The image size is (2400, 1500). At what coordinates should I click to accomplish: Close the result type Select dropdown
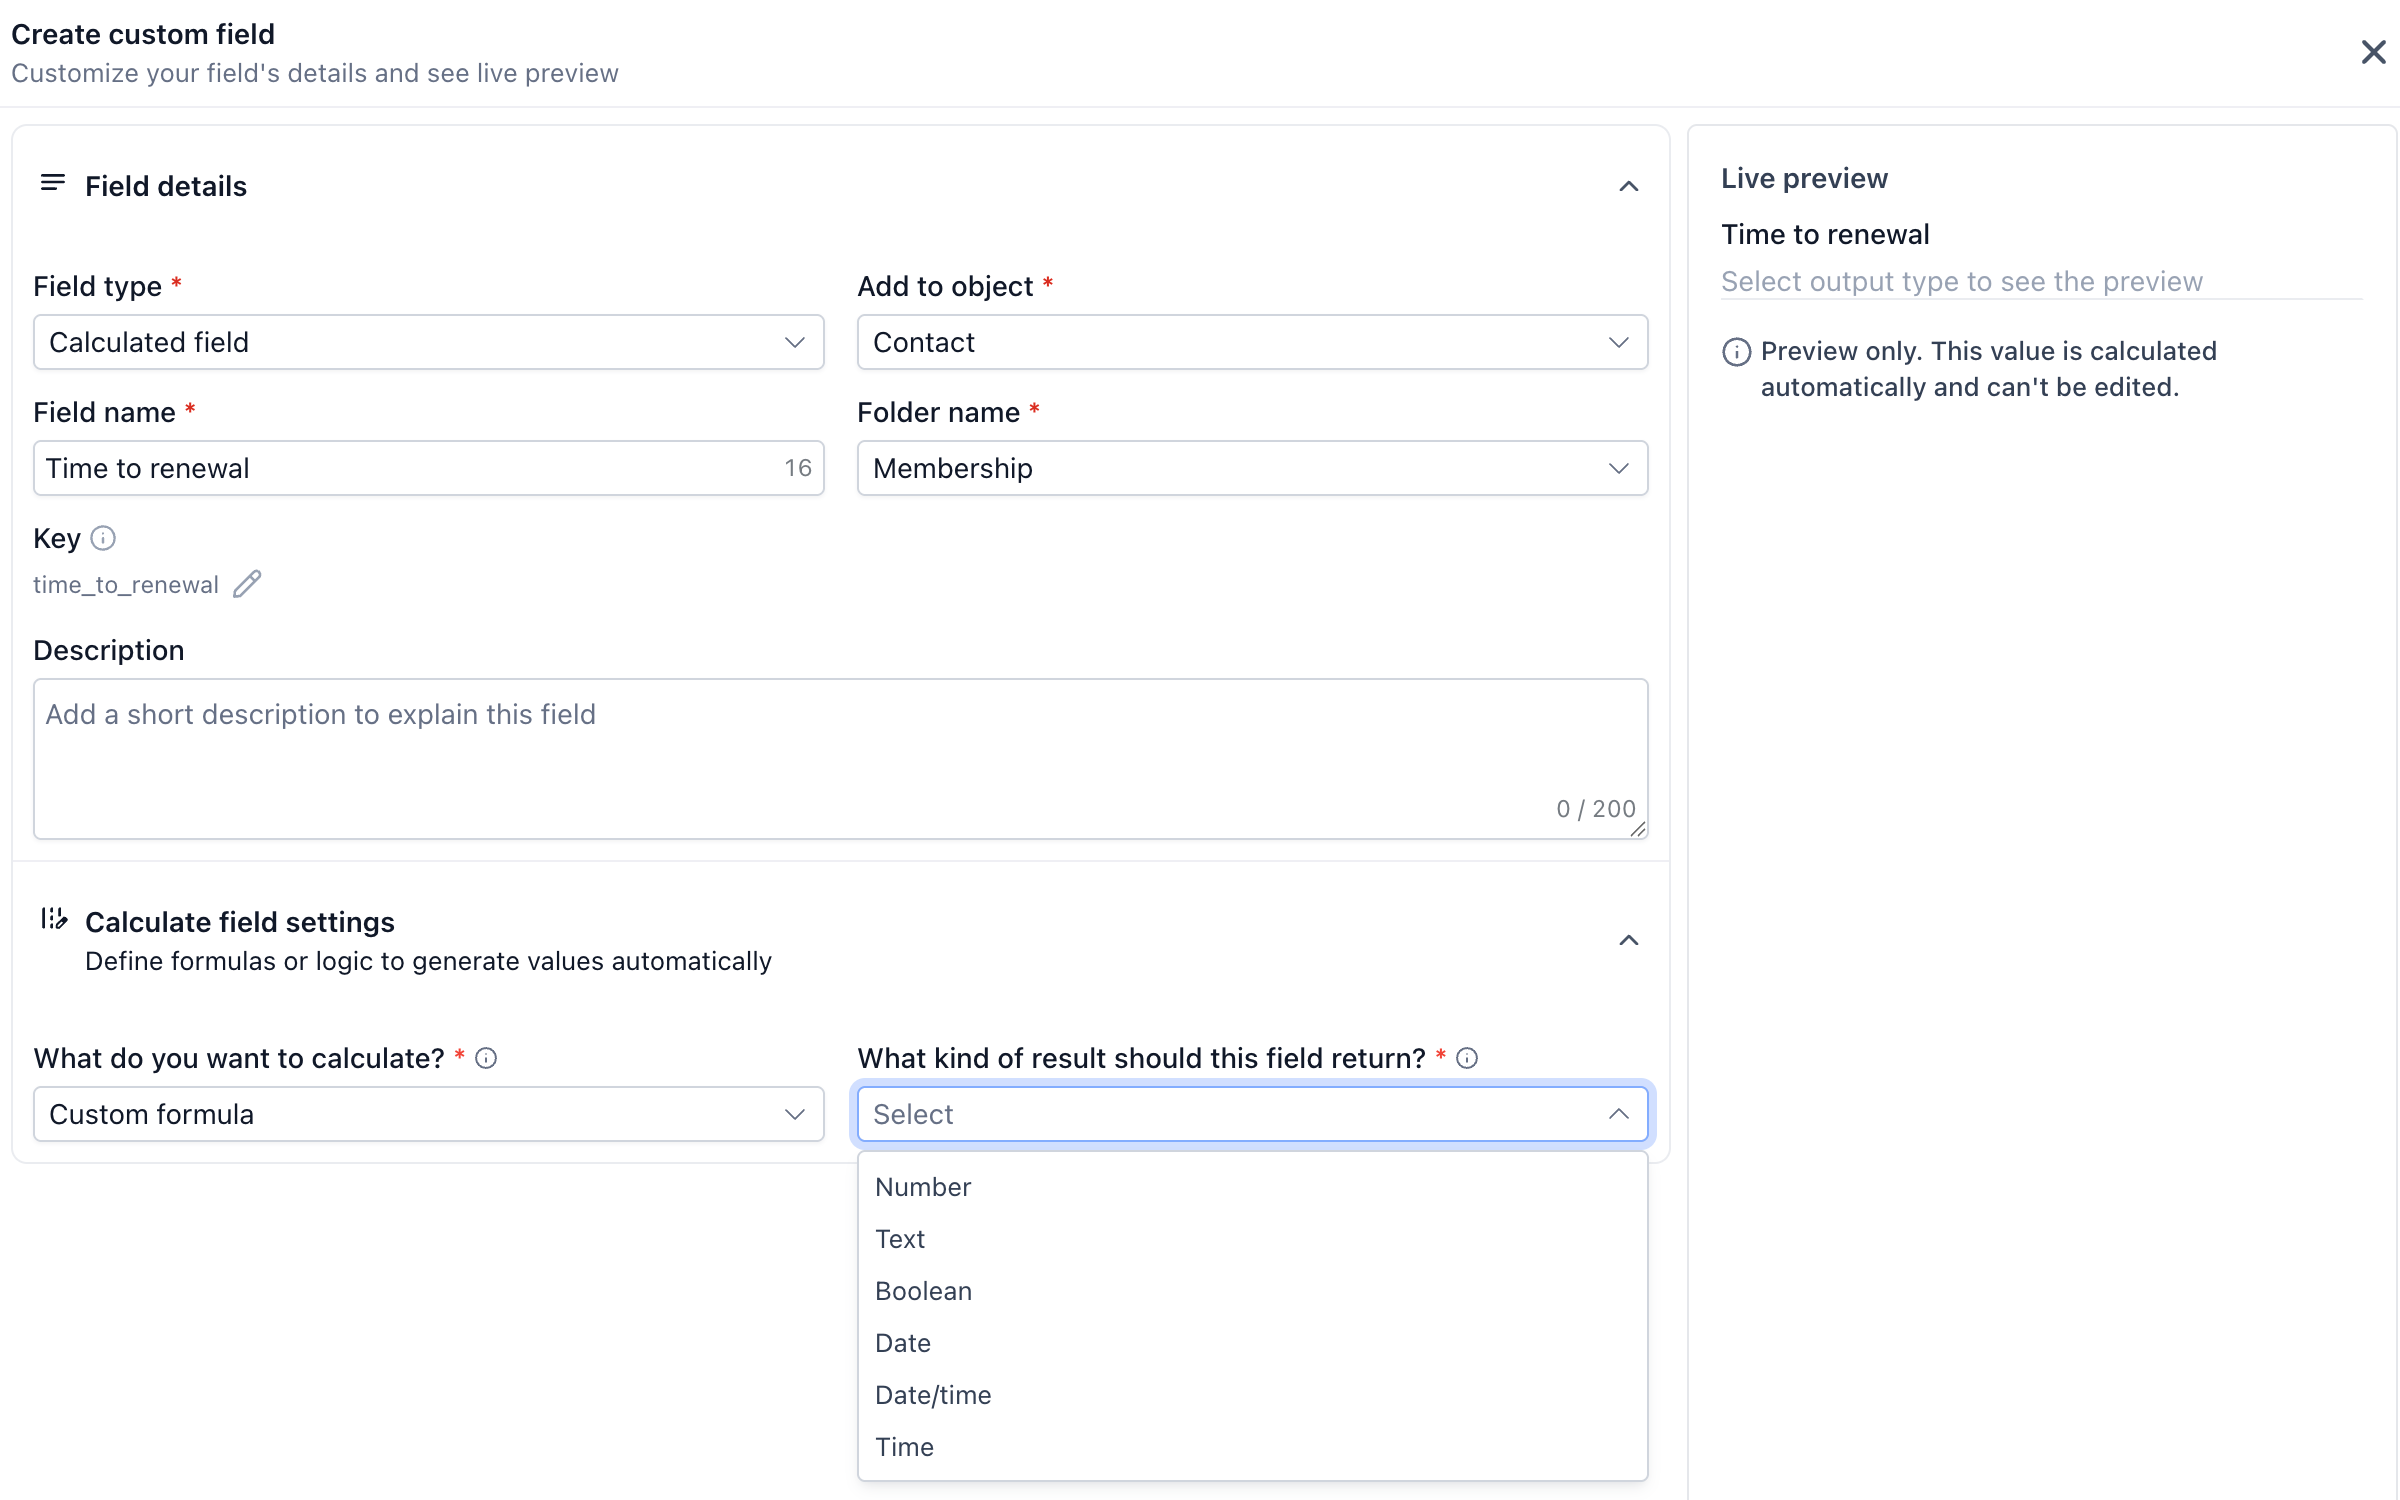click(x=1252, y=1114)
